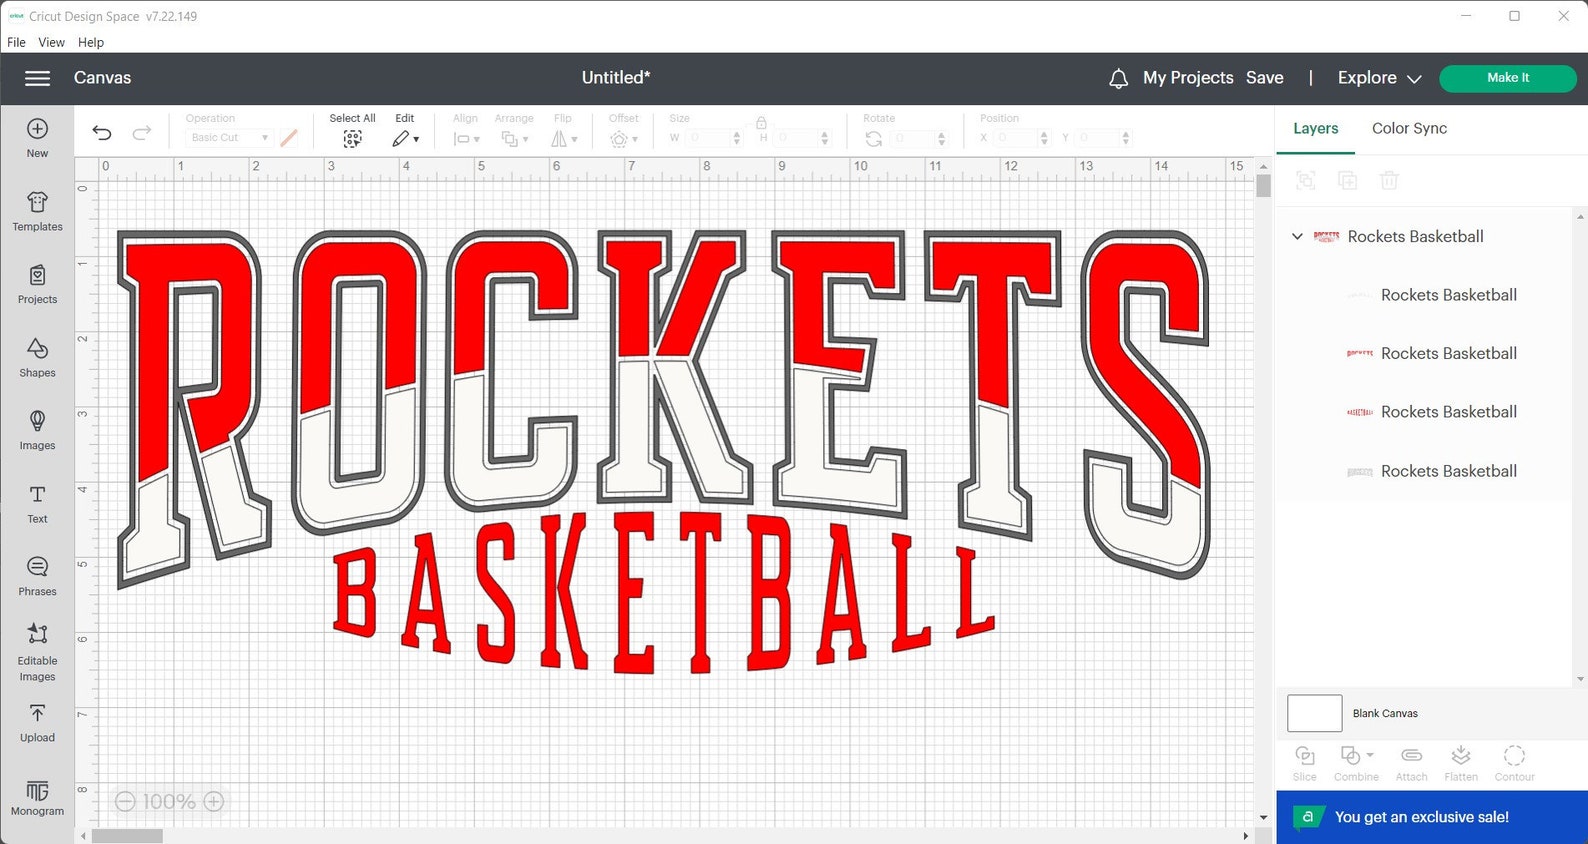Click the Rotate icon in toolbar
The image size is (1588, 844).
tap(873, 139)
